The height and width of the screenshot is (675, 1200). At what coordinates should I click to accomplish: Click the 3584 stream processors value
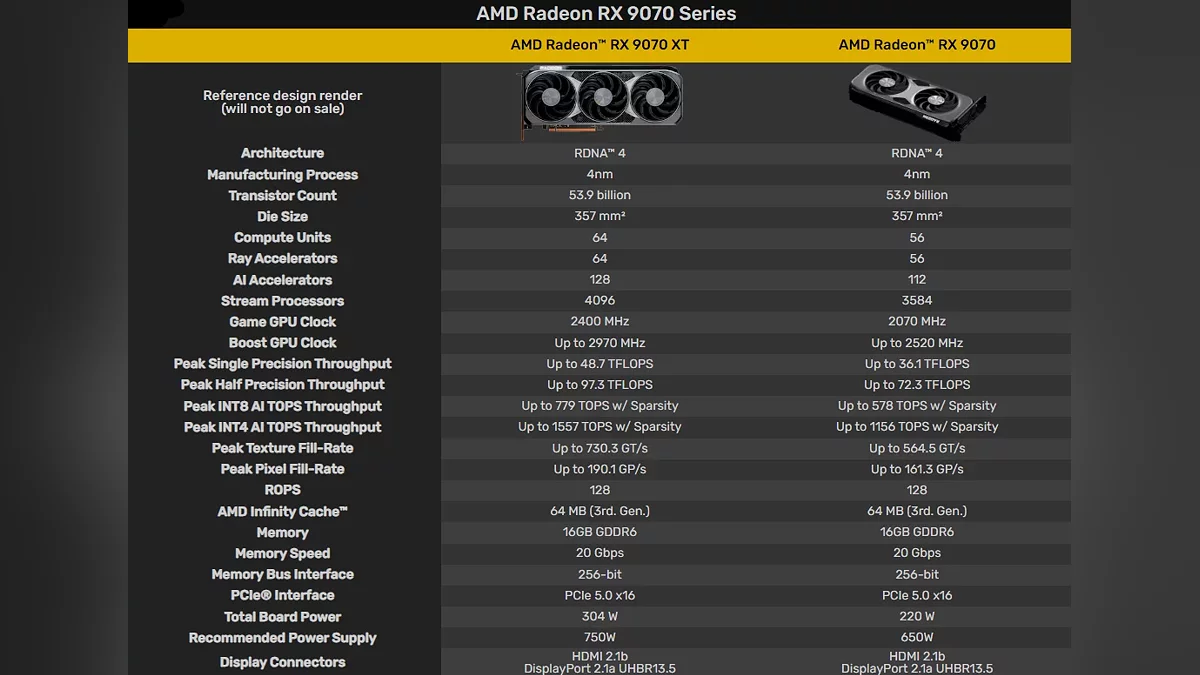coord(917,301)
